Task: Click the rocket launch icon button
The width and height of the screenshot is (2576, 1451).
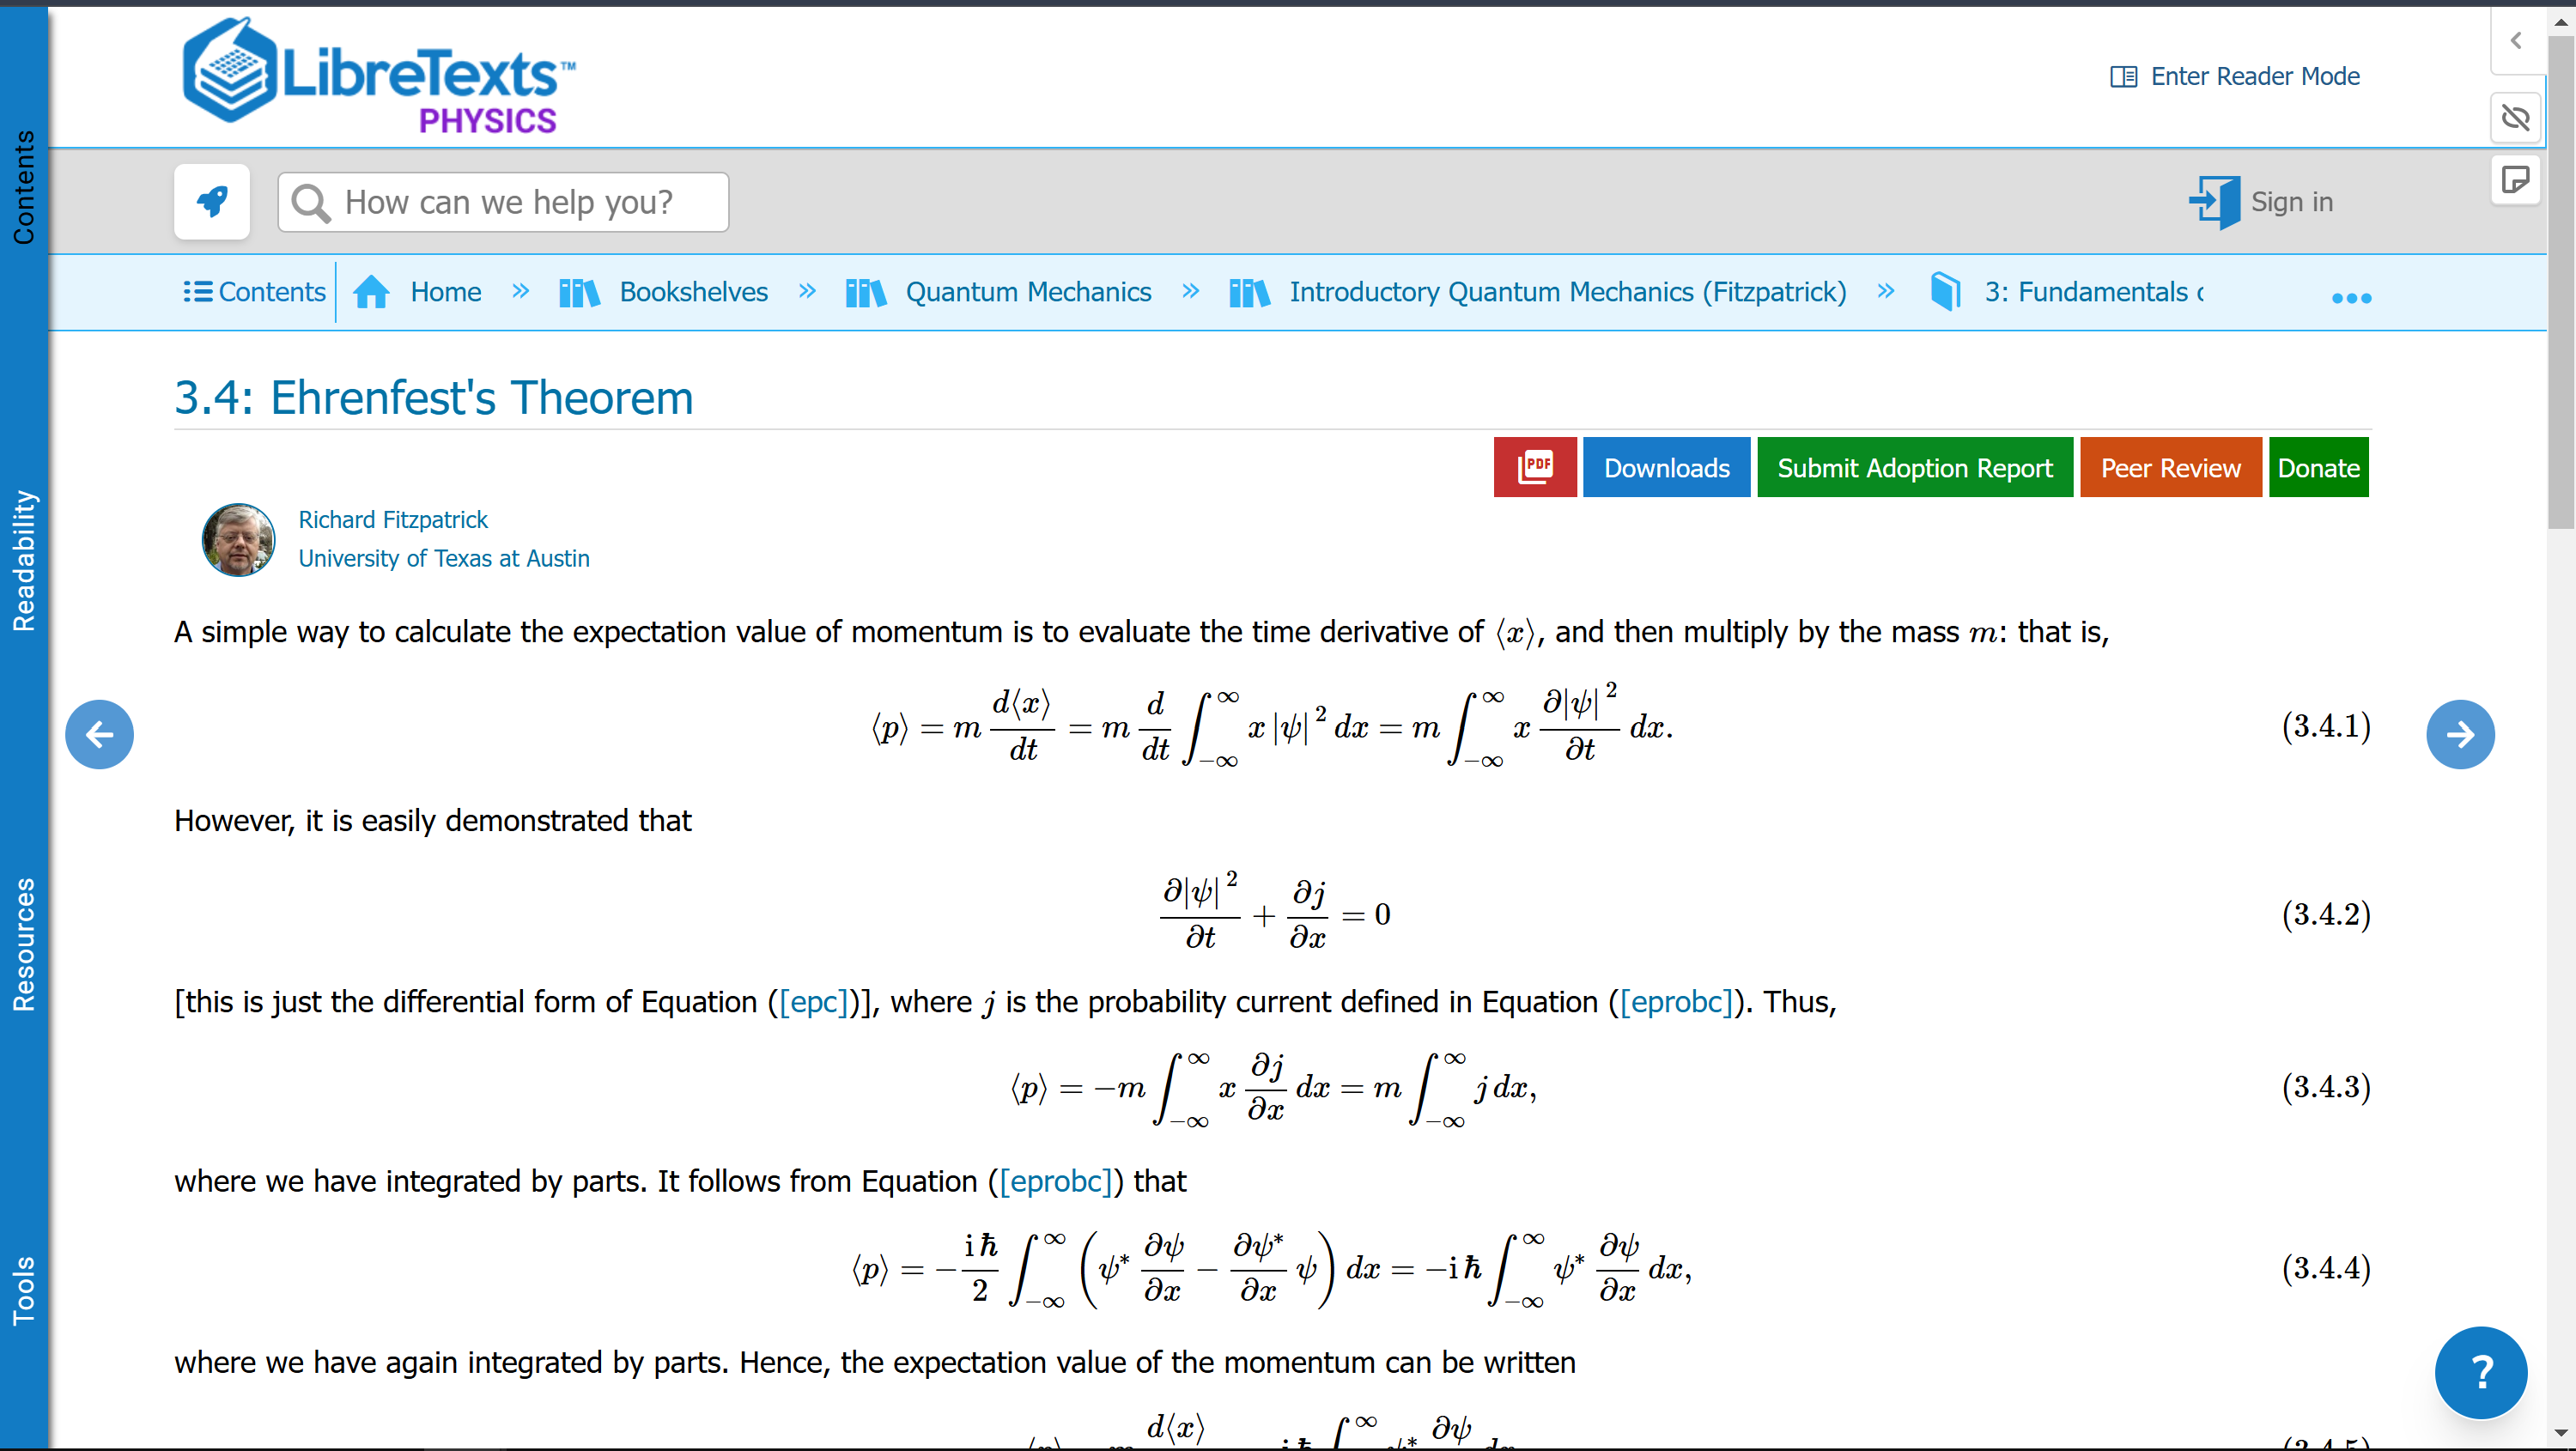Action: click(x=211, y=202)
